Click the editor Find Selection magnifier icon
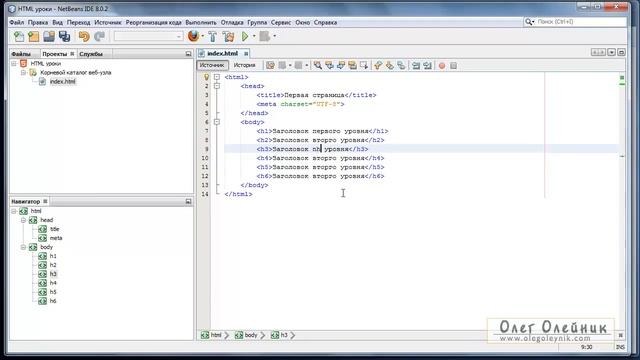 (318, 65)
